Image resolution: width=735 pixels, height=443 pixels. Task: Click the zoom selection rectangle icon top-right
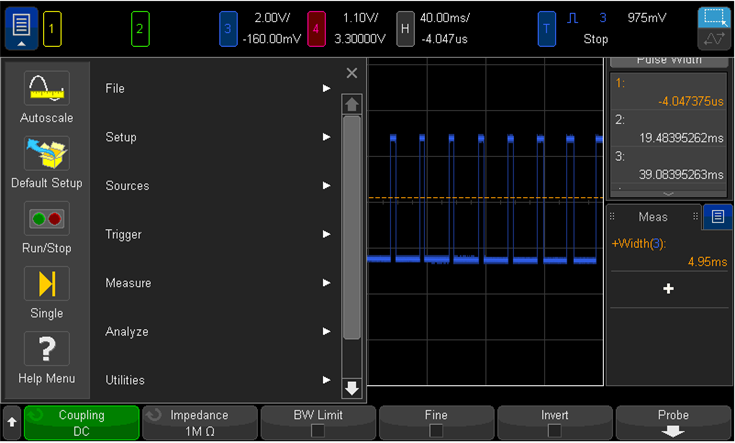coord(714,19)
